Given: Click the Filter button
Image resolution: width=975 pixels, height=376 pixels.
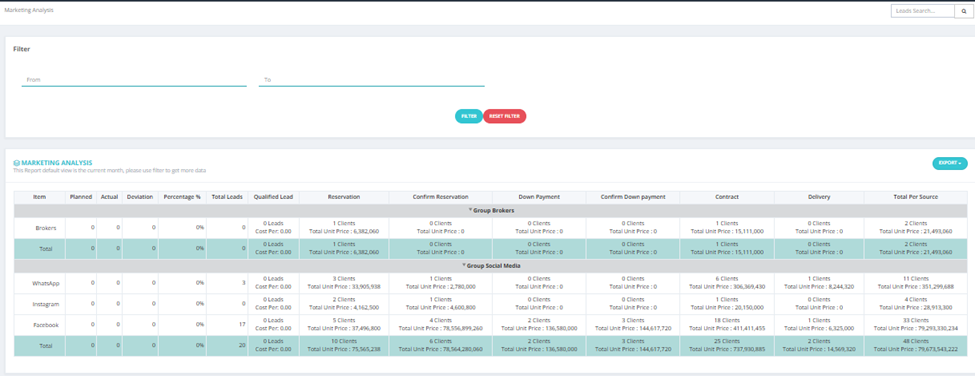Looking at the screenshot, I should point(469,116).
